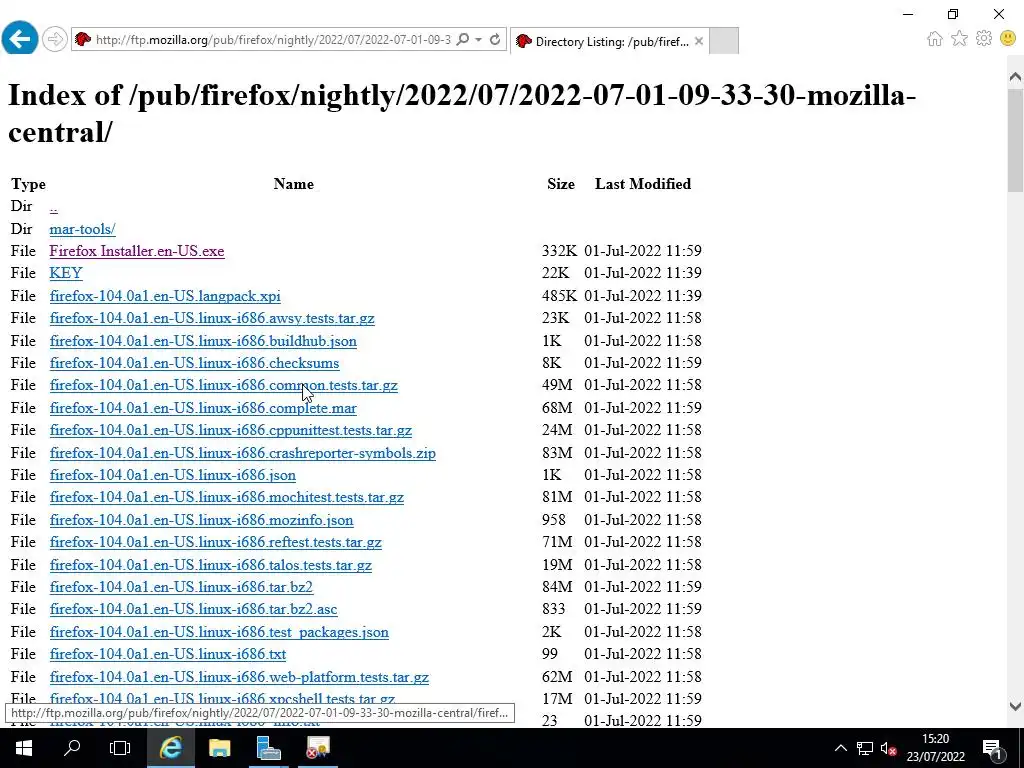The height and width of the screenshot is (768, 1024).
Task: Open Task View from the taskbar
Action: point(120,748)
